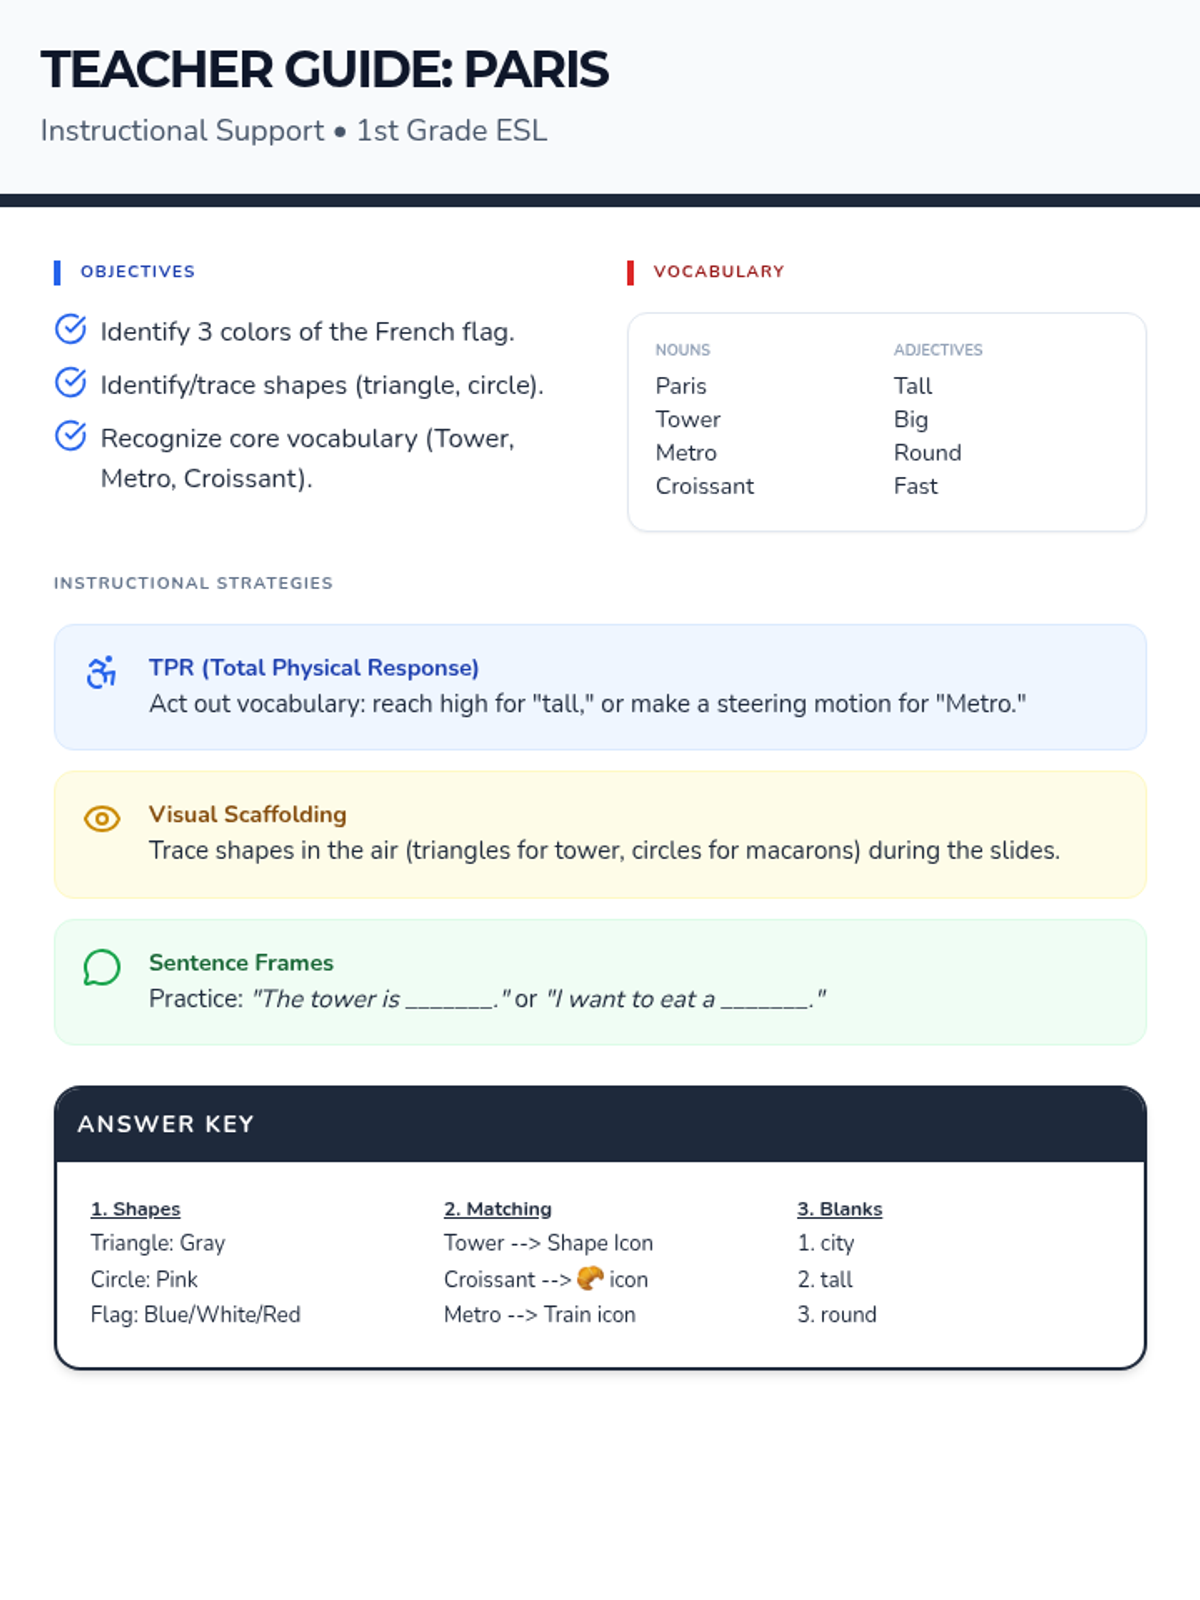The height and width of the screenshot is (1600, 1200).
Task: Click the ADJECTIVES column label
Action: point(938,350)
